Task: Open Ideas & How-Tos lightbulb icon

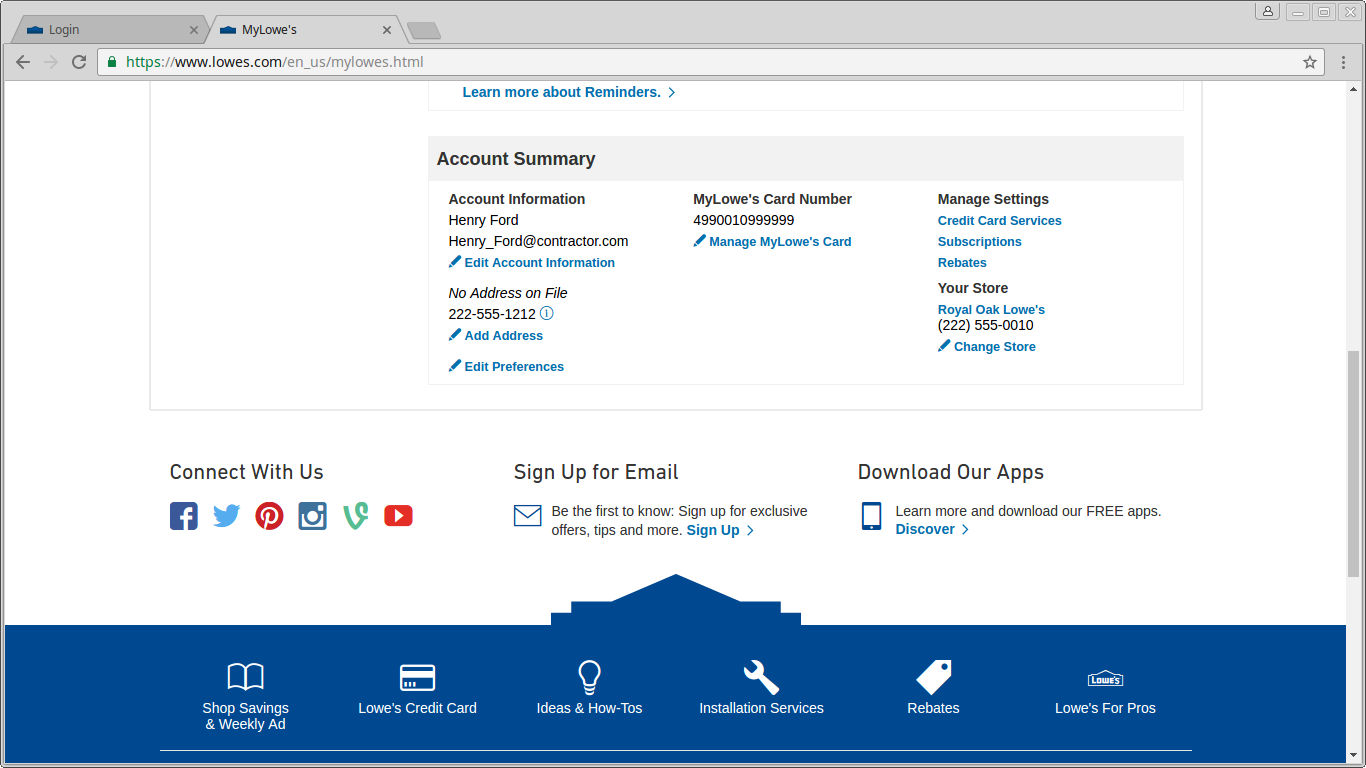Action: point(589,677)
